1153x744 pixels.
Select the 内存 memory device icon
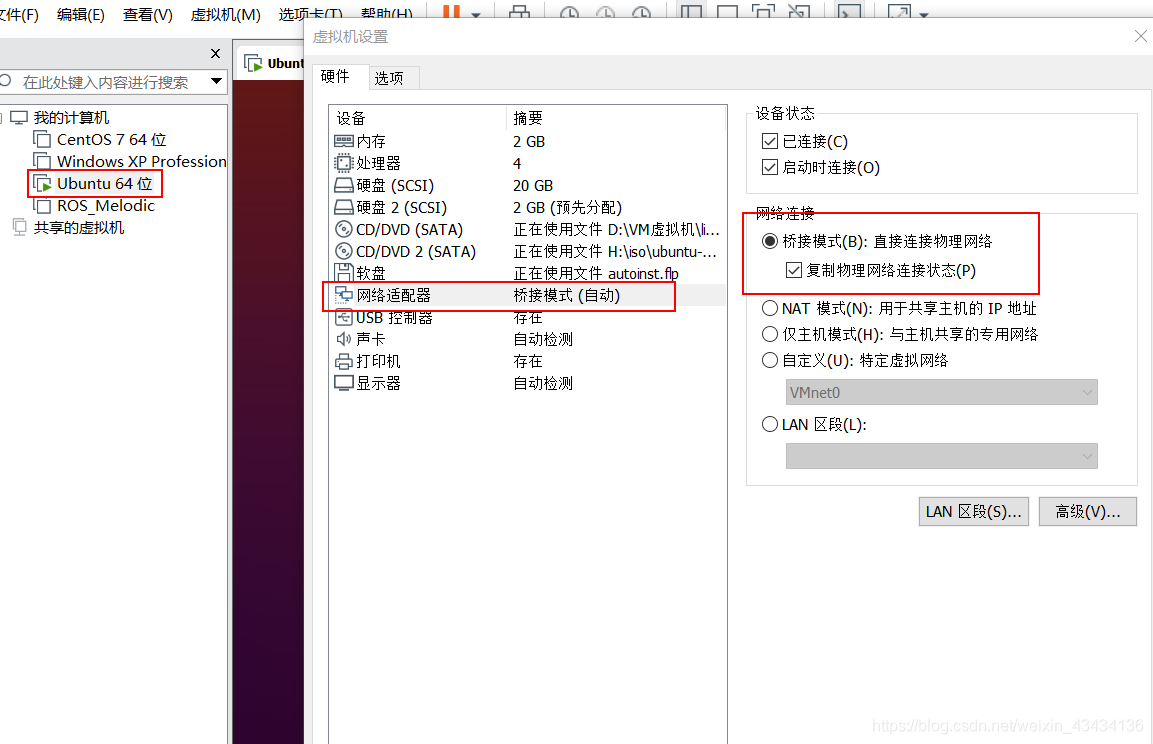[x=343, y=141]
